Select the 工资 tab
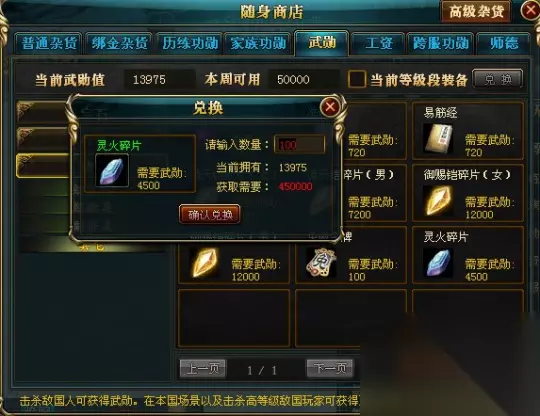540x416 pixels. [379, 44]
